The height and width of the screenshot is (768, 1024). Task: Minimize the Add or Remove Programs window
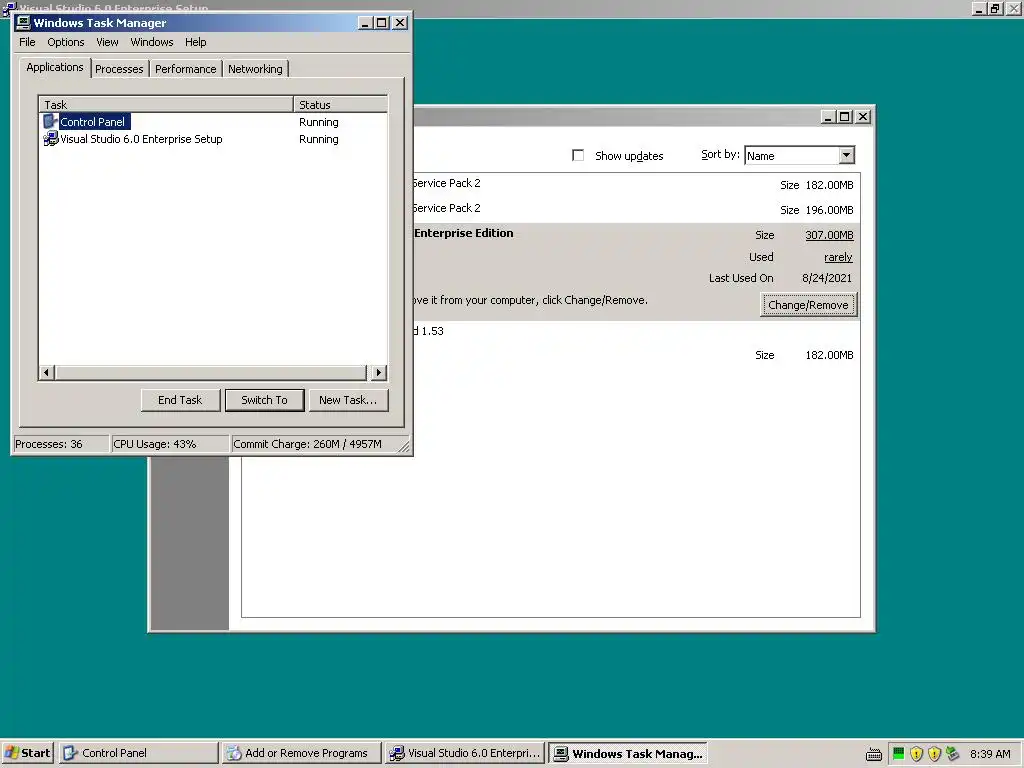pos(828,117)
